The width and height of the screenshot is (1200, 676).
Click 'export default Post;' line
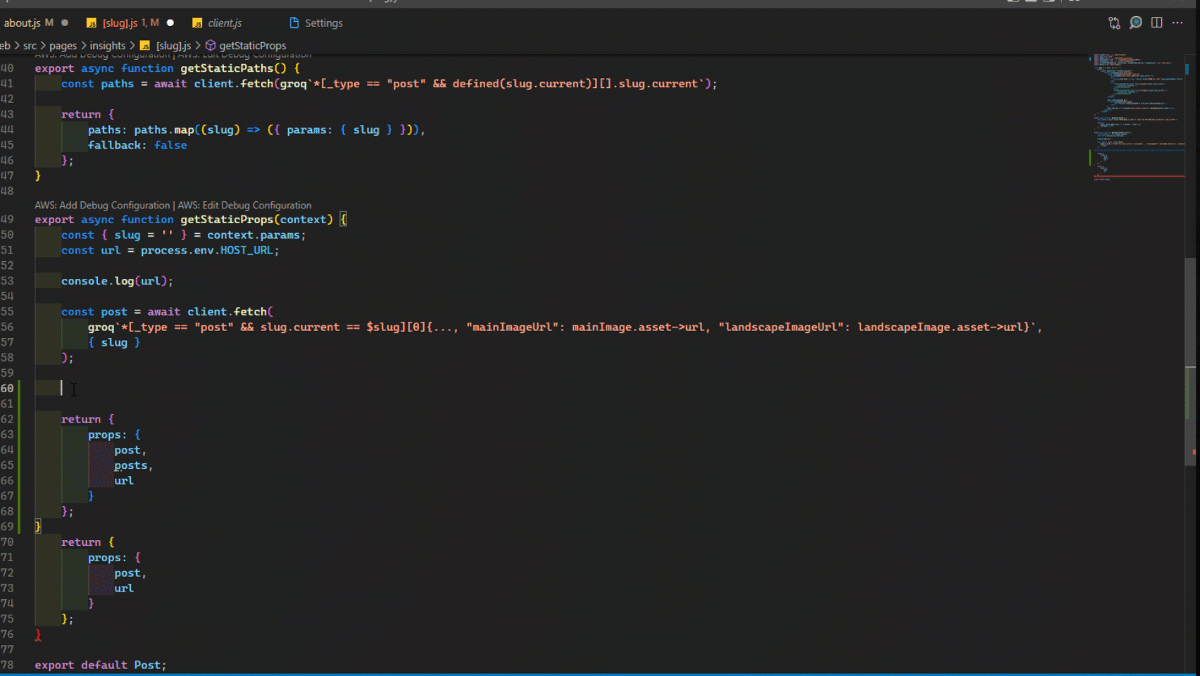(101, 665)
